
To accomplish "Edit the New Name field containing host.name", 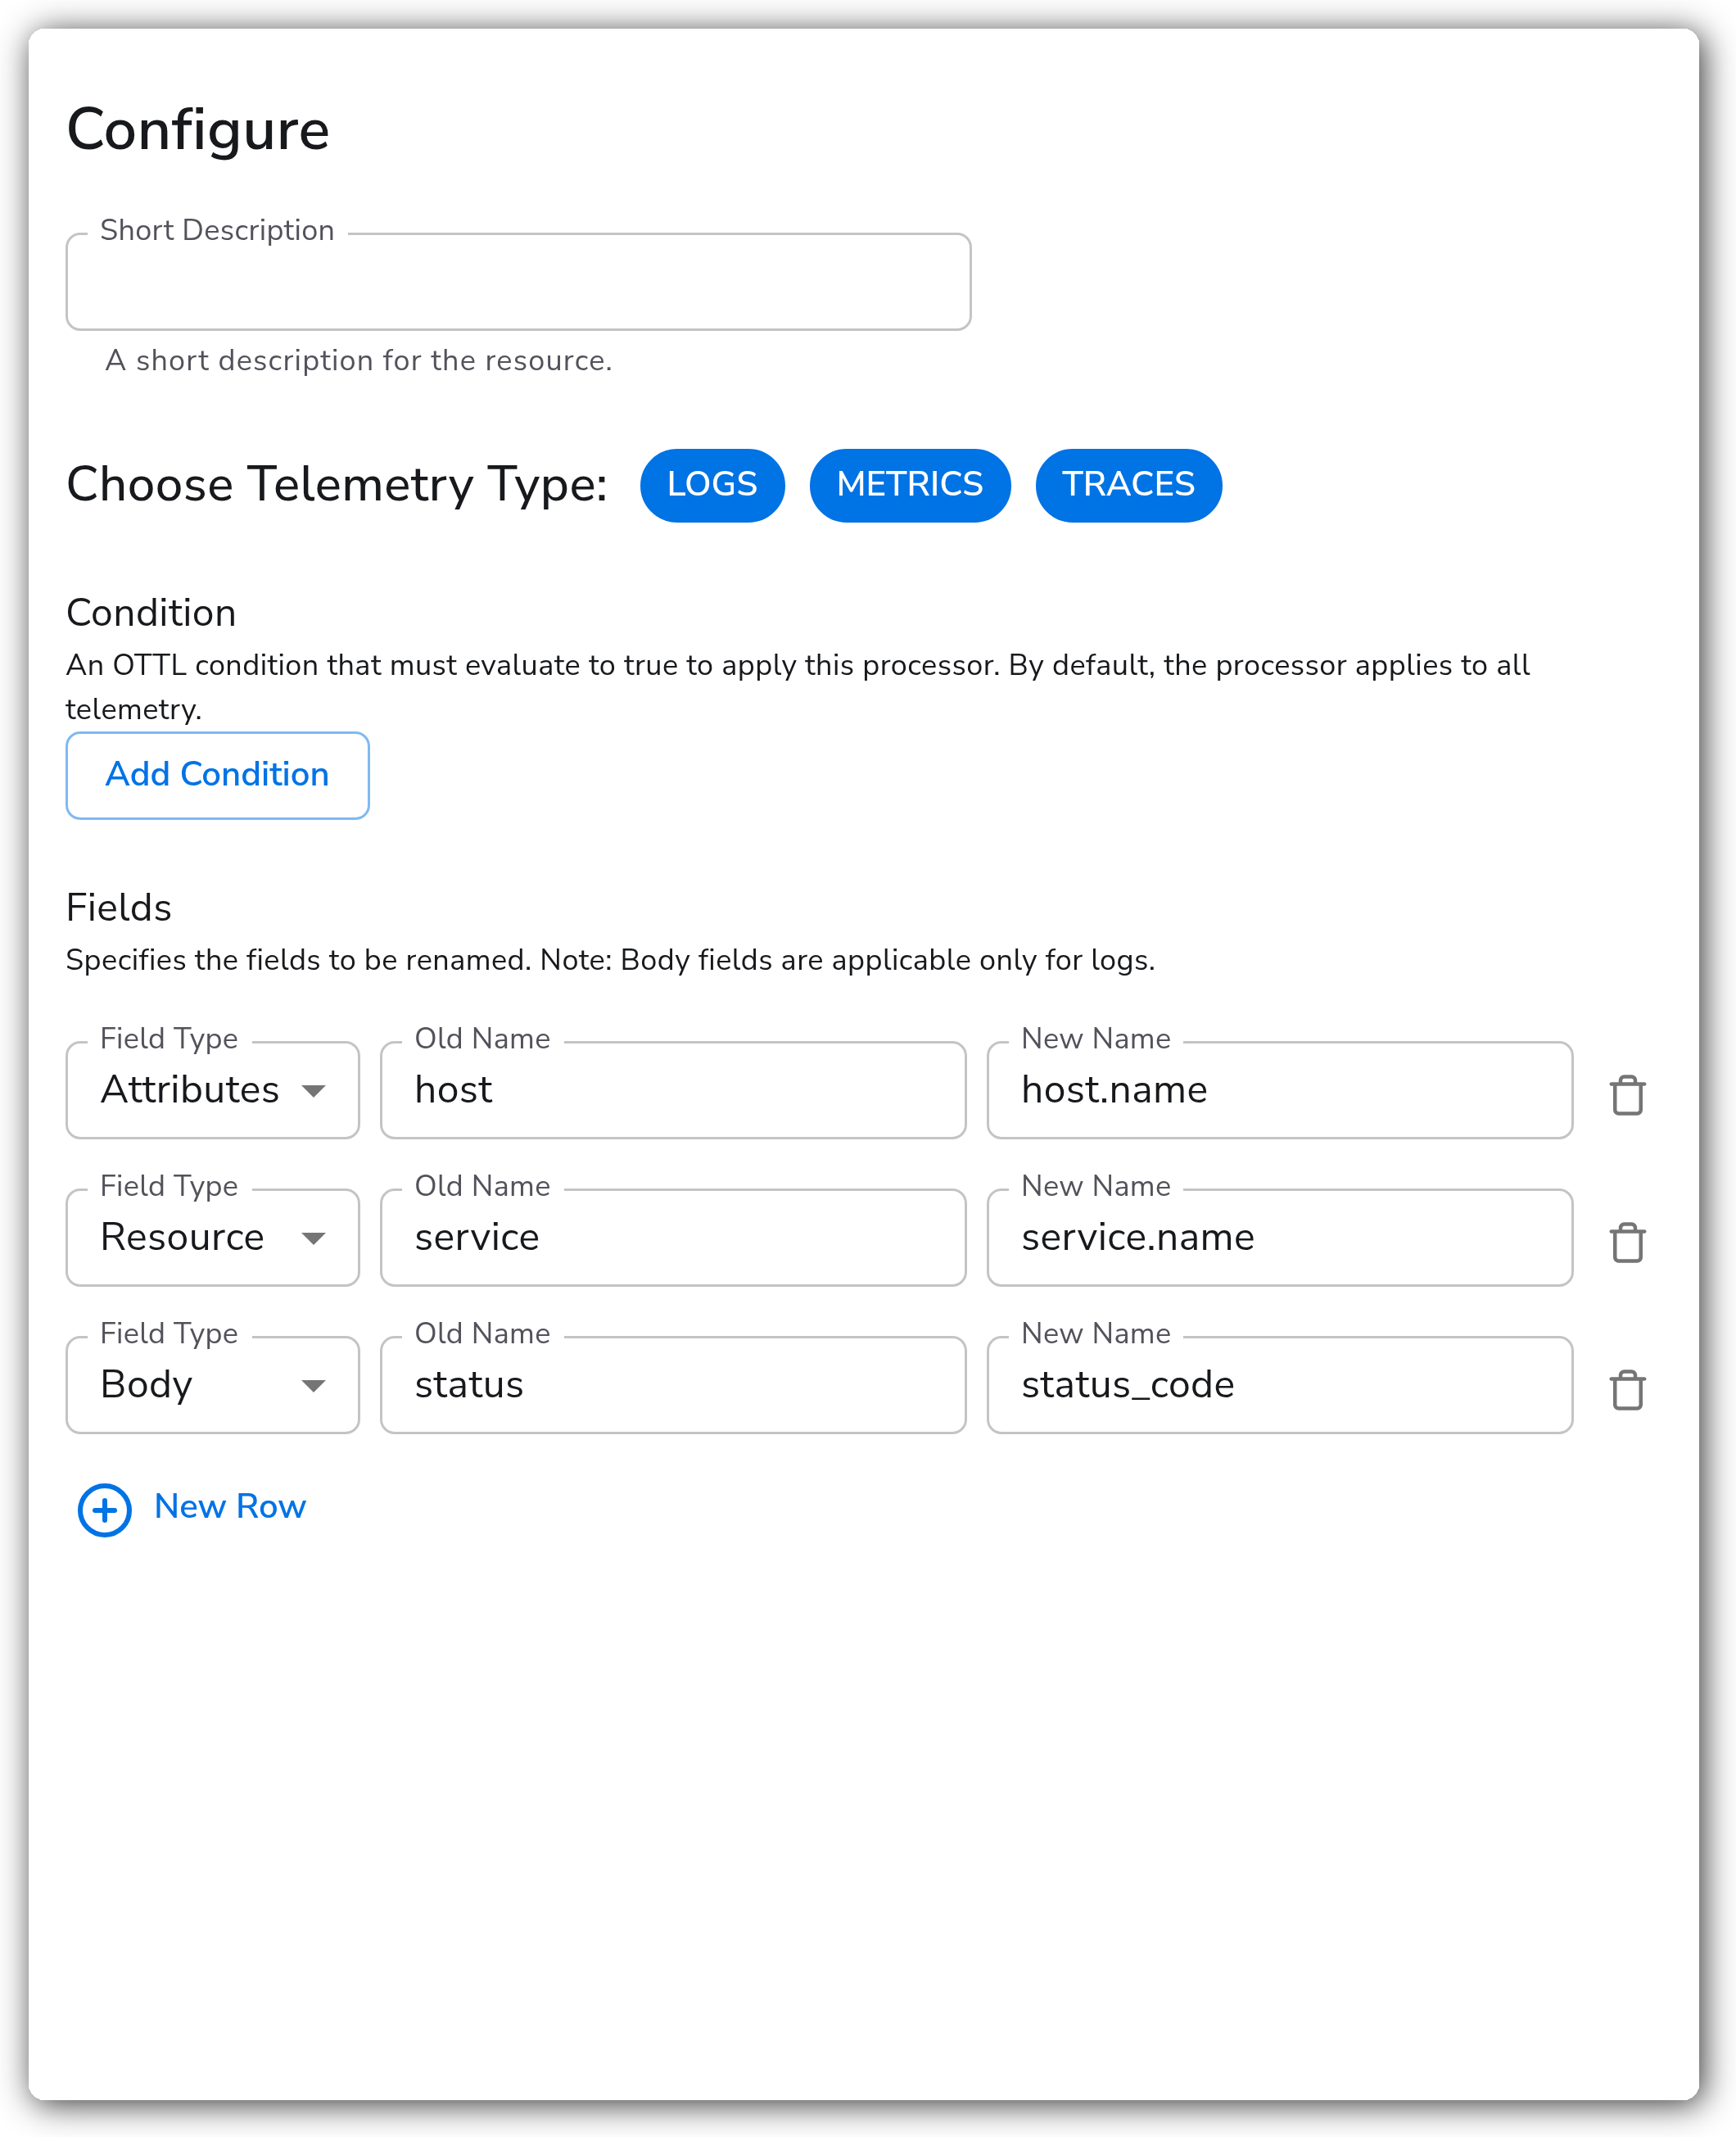I will click(x=1280, y=1090).
